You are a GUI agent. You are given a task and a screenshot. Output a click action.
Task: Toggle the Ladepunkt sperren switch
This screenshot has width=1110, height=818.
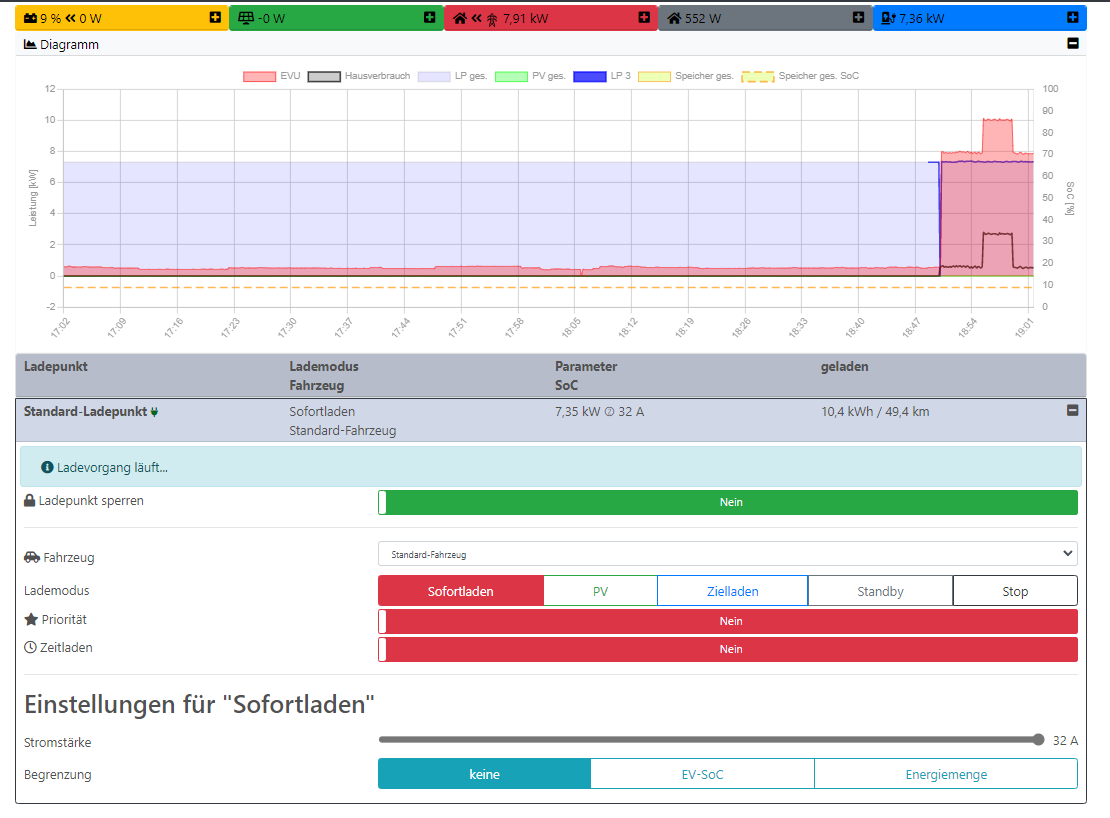point(728,502)
